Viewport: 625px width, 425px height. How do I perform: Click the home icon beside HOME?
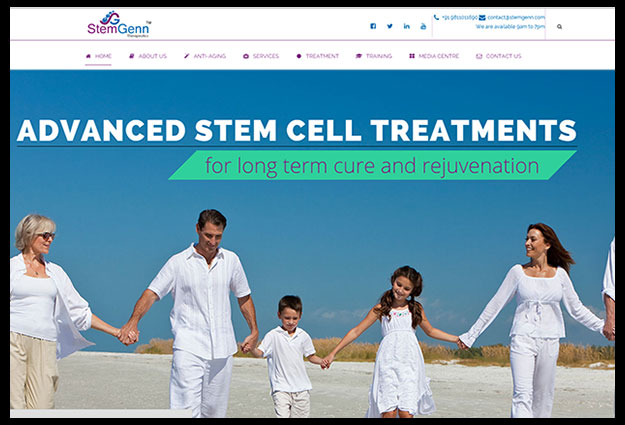point(88,56)
